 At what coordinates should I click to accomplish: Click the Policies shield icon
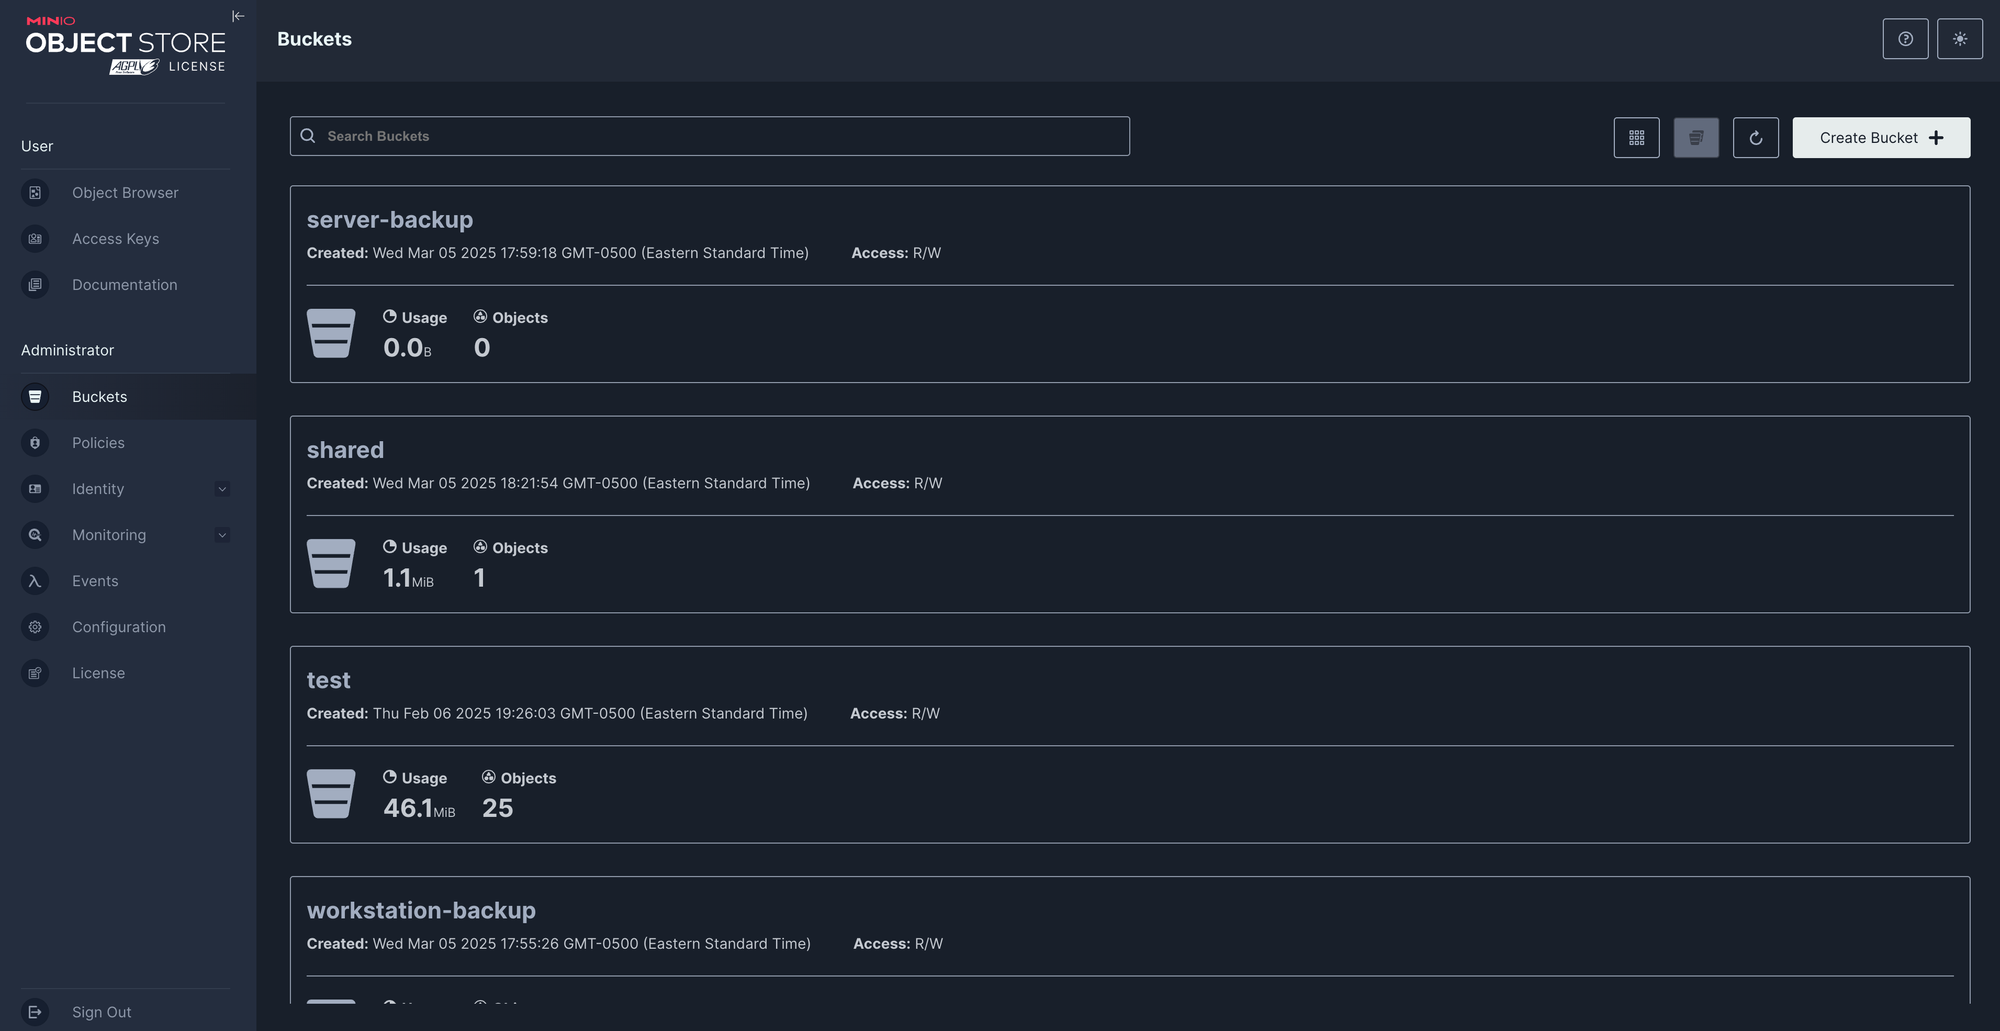coord(35,442)
